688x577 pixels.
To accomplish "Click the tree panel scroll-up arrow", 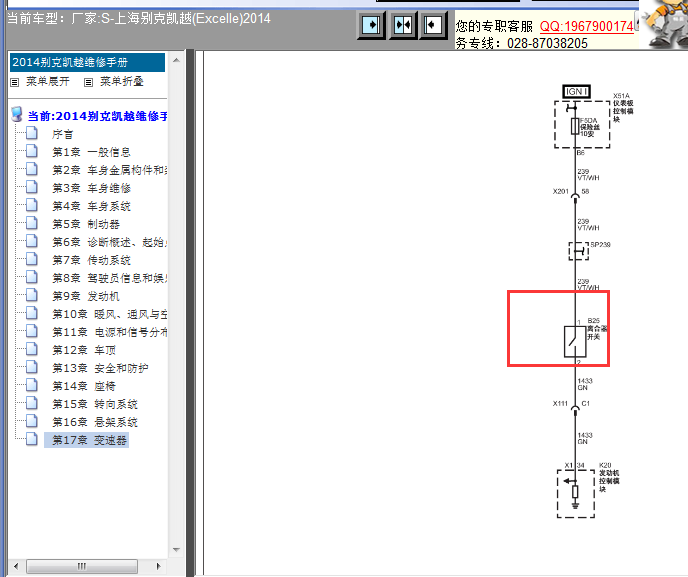I will (176, 60).
